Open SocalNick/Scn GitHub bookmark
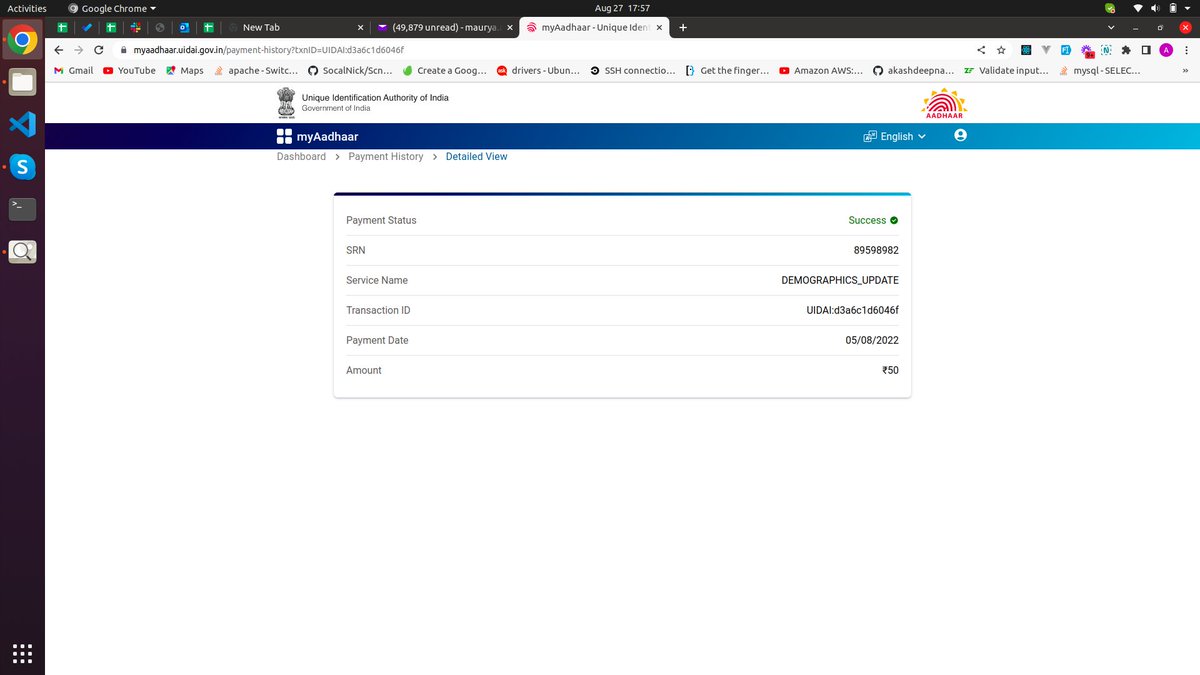This screenshot has height=675, width=1200. 349,71
